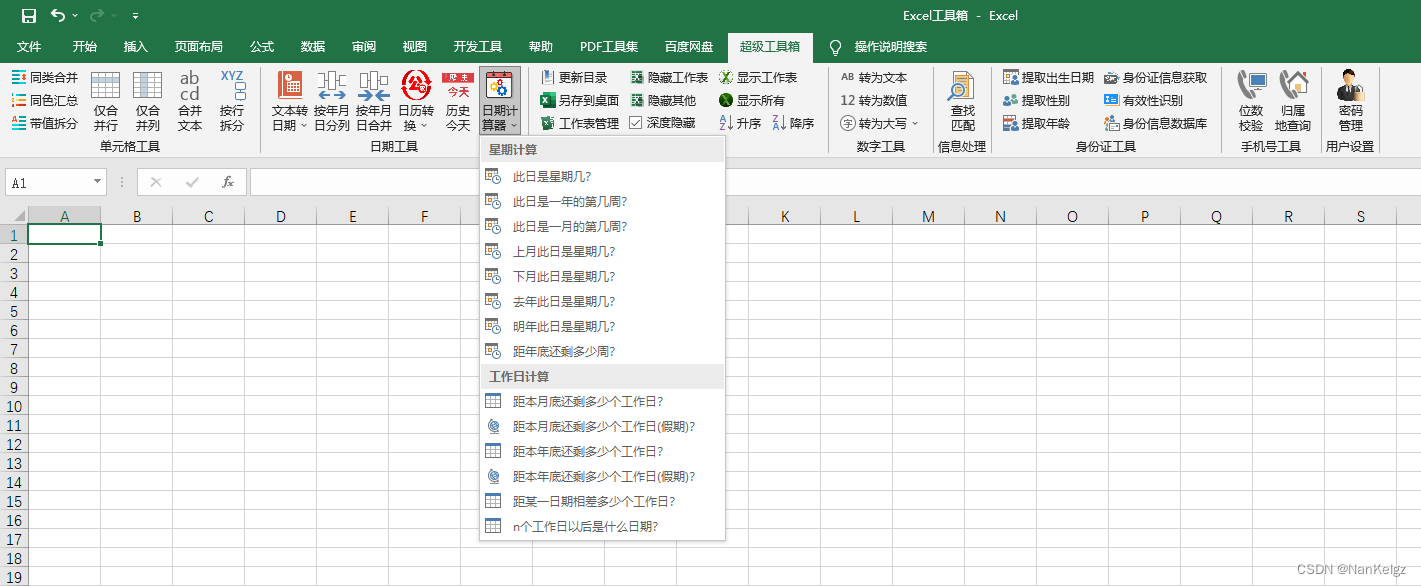This screenshot has height=586, width=1421.
Task: Select the 同类合并 cell tool
Action: (44, 76)
